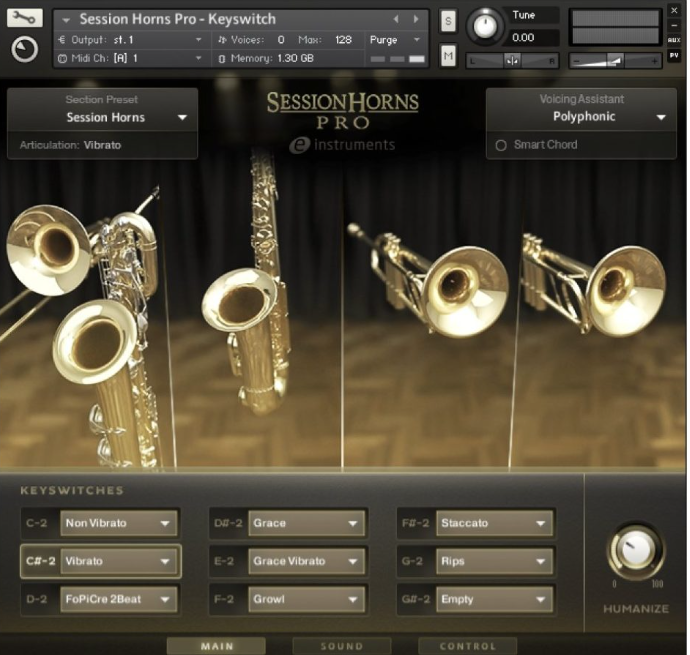
Task: Open the G#-2 Empty keyswitch dropdown
Action: 494,599
